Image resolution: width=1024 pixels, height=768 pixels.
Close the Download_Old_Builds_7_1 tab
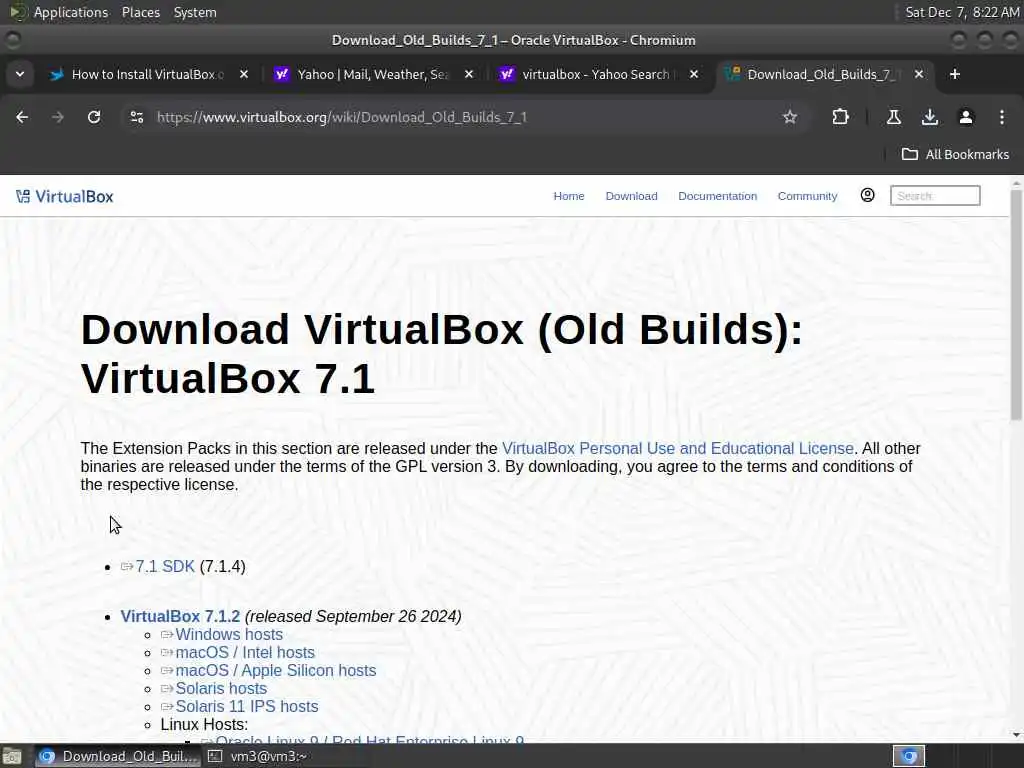tap(919, 74)
